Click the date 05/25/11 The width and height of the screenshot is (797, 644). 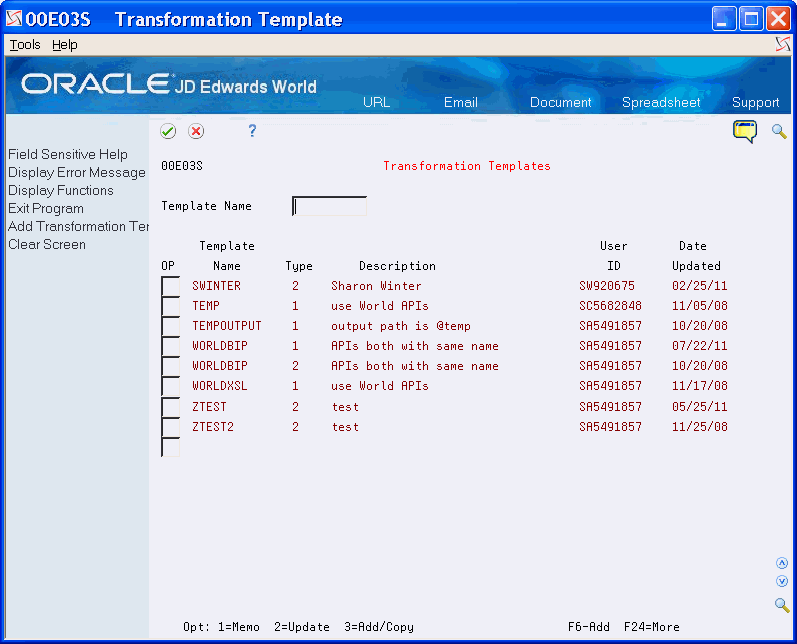tap(699, 407)
